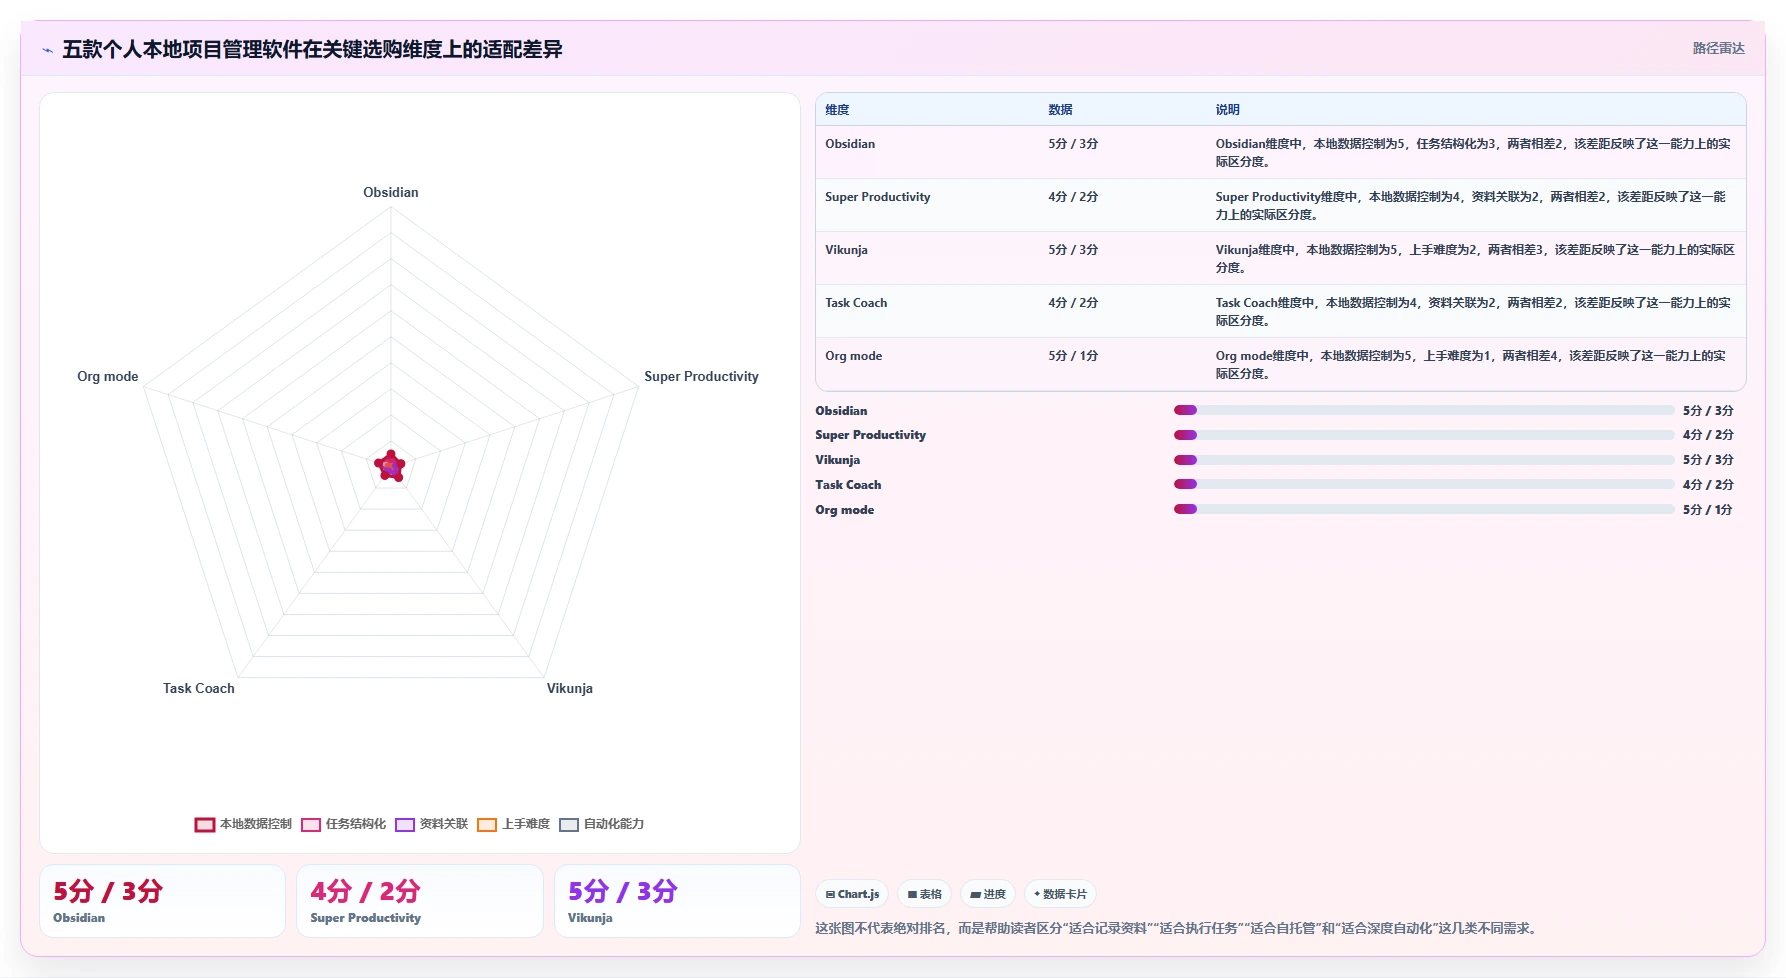Click the Org mode progress bar
The image size is (1786, 978).
pyautogui.click(x=1424, y=509)
